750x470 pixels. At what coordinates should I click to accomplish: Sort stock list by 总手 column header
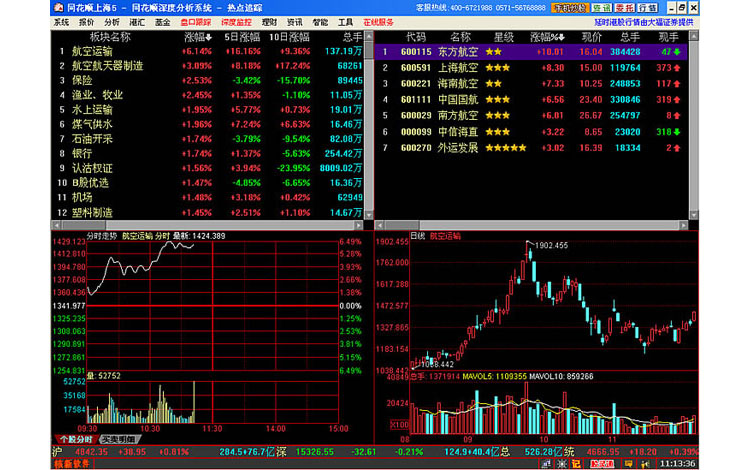[x=629, y=36]
